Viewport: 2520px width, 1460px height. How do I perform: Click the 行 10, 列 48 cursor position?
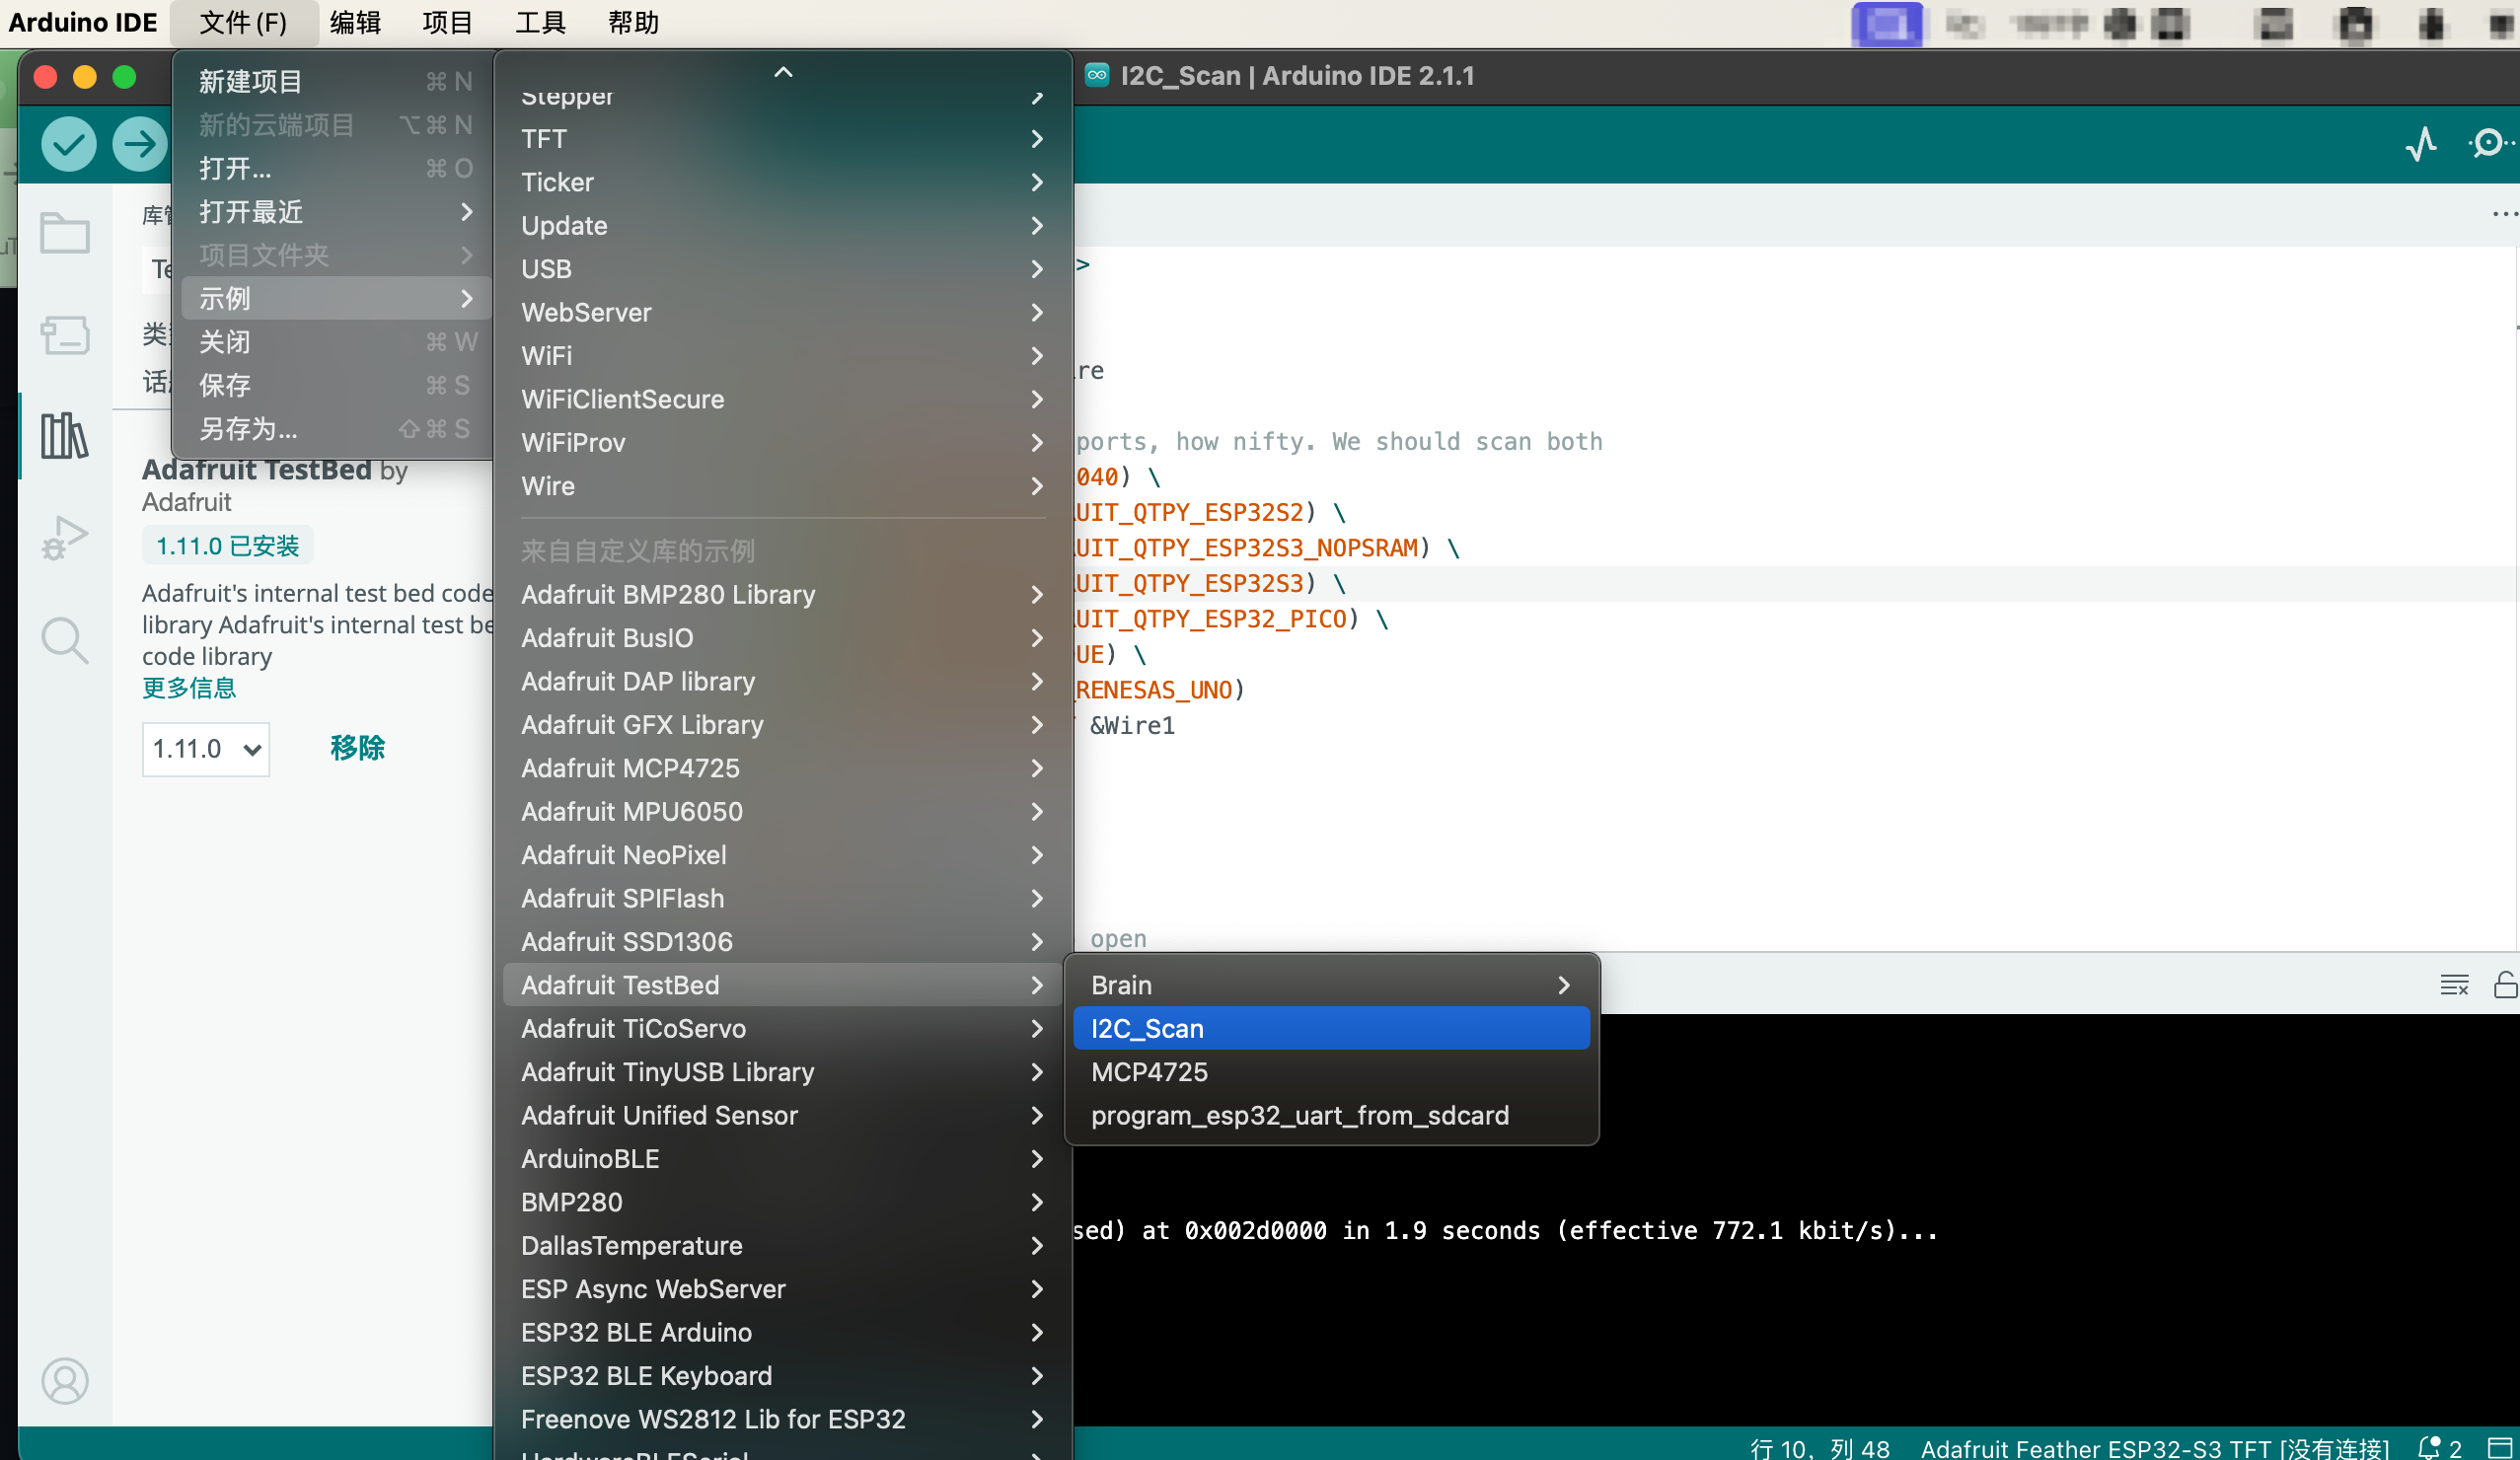pyautogui.click(x=1819, y=1448)
